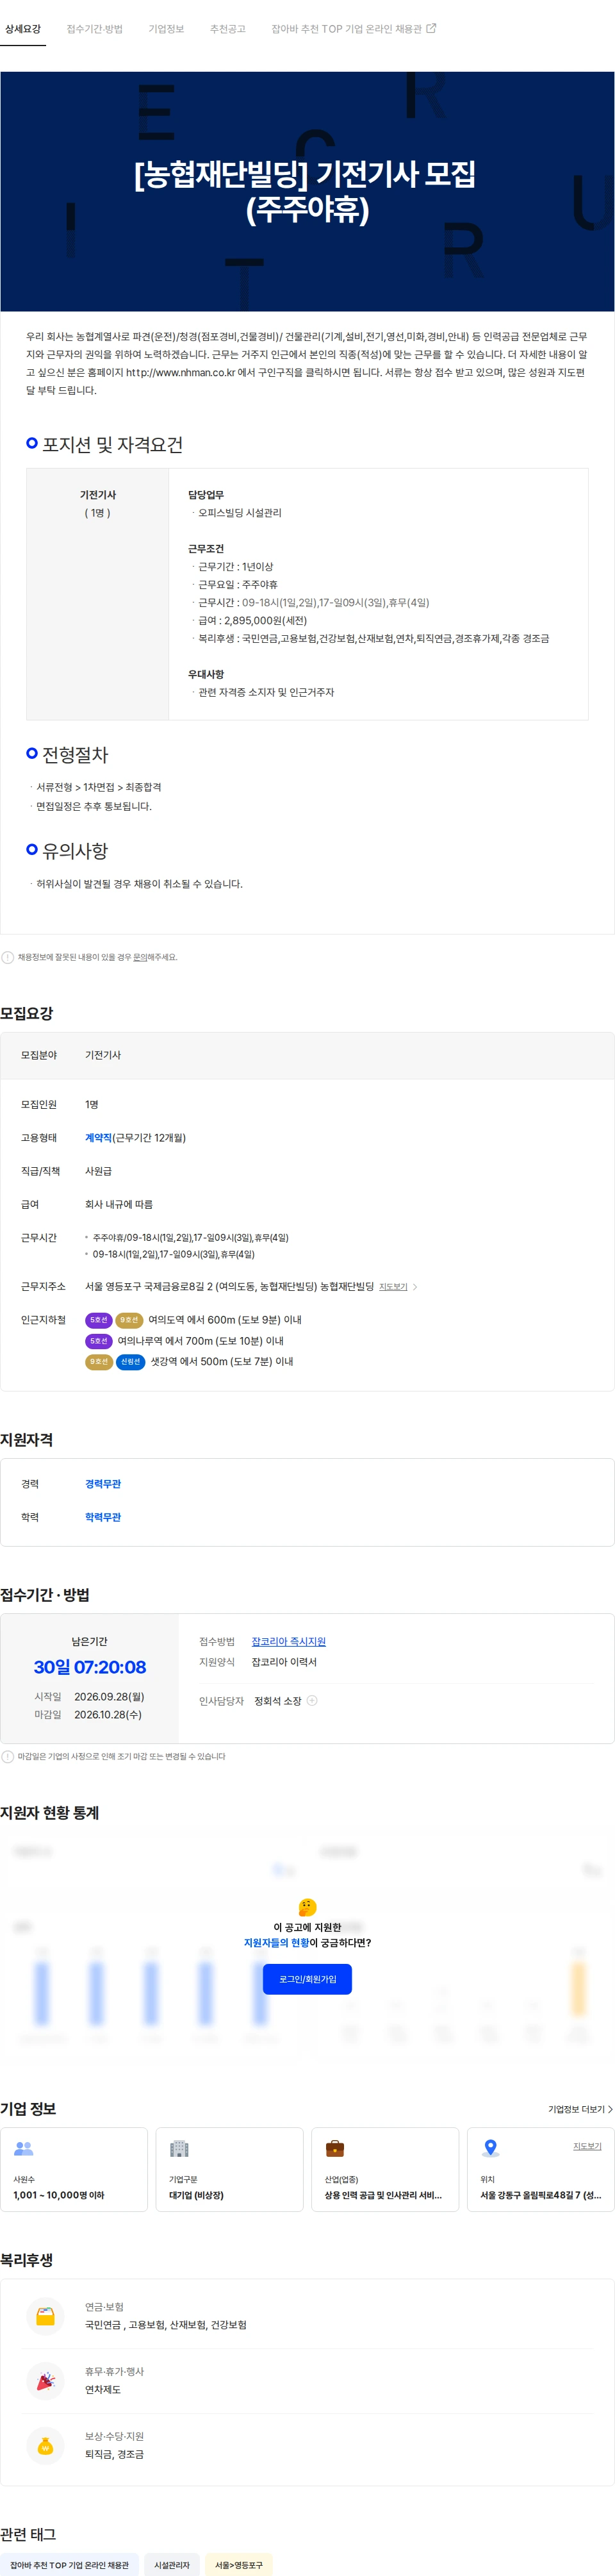Open 지도보기 link in 위치 card
This screenshot has height=2576, width=615.
[x=587, y=2146]
